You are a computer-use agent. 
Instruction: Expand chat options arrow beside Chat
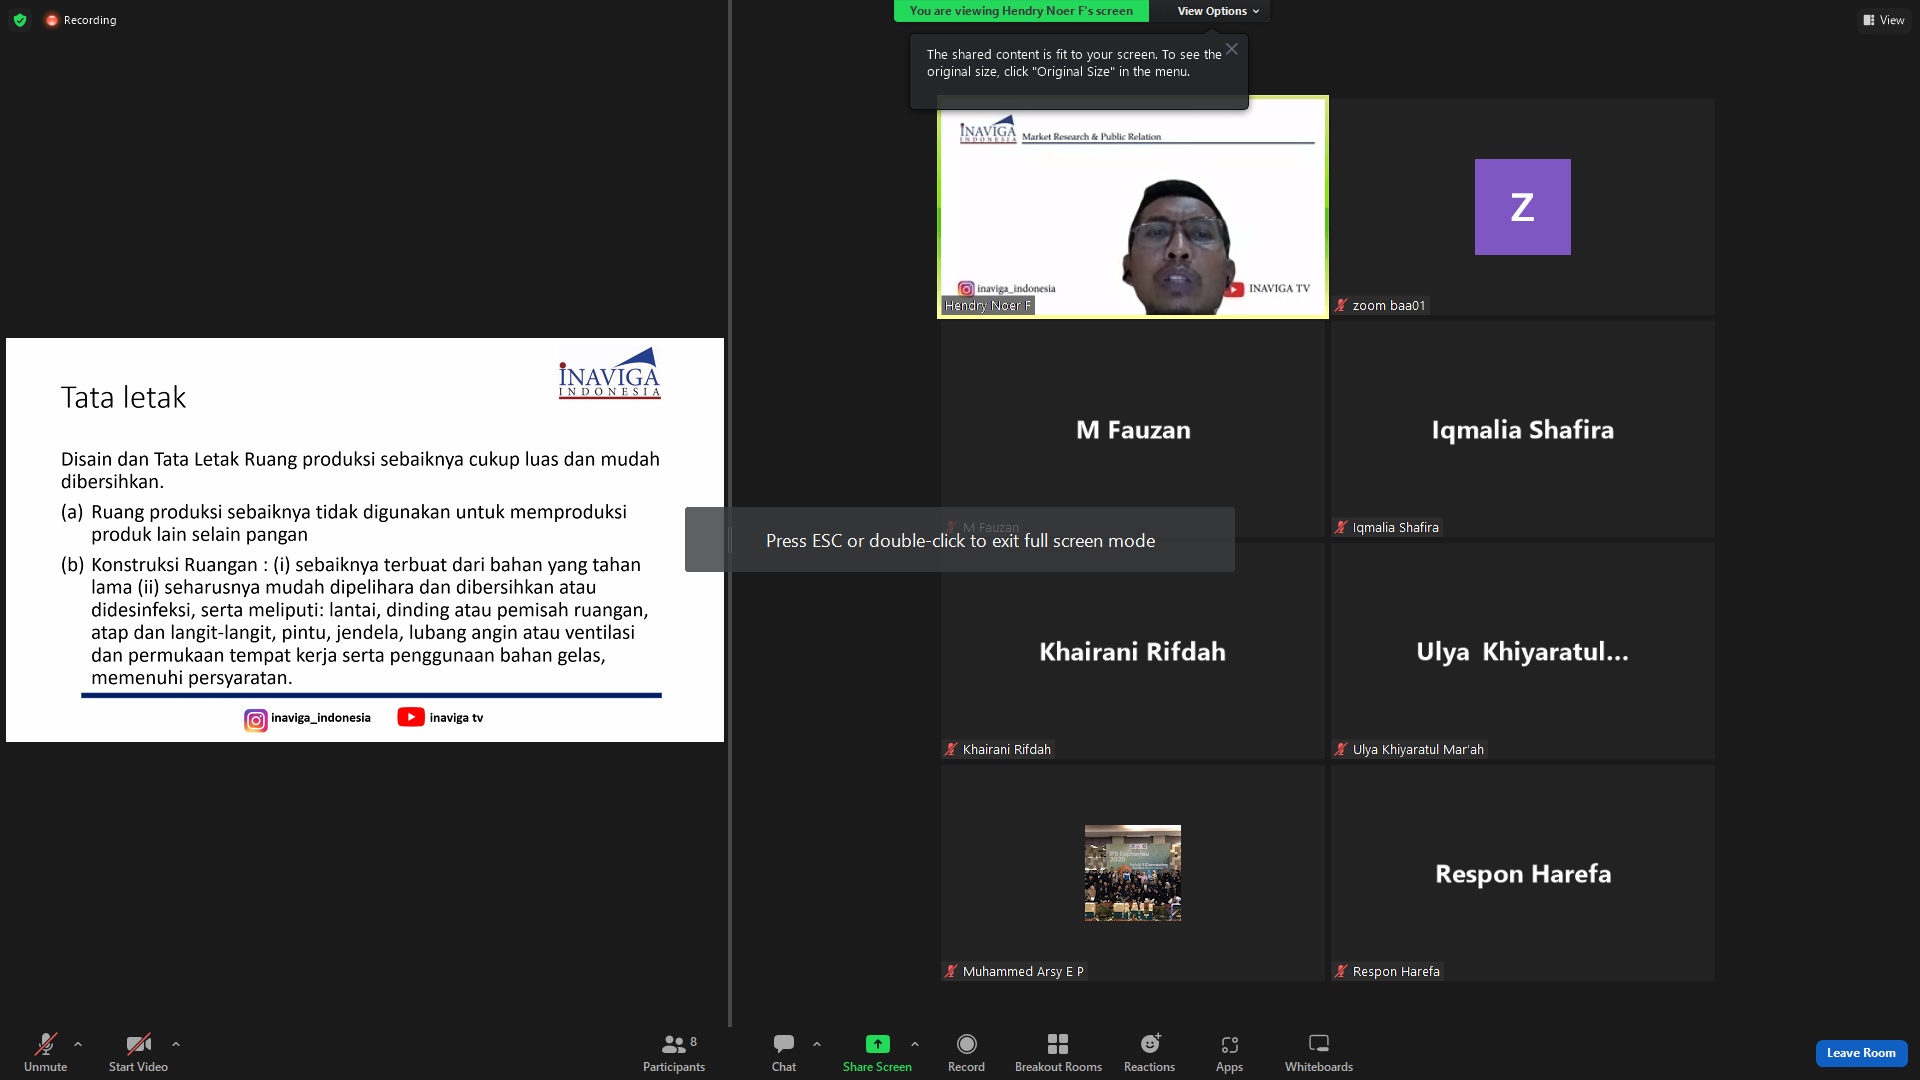click(x=817, y=1044)
